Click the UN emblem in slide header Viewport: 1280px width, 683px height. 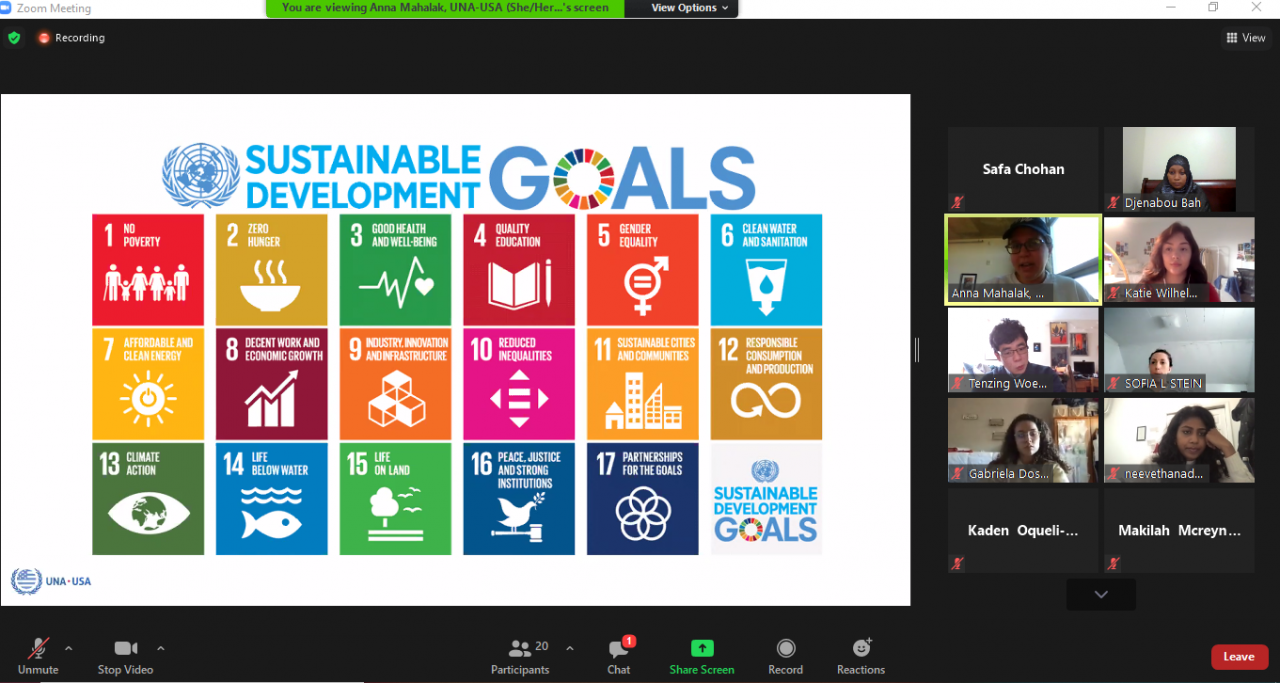pyautogui.click(x=200, y=176)
